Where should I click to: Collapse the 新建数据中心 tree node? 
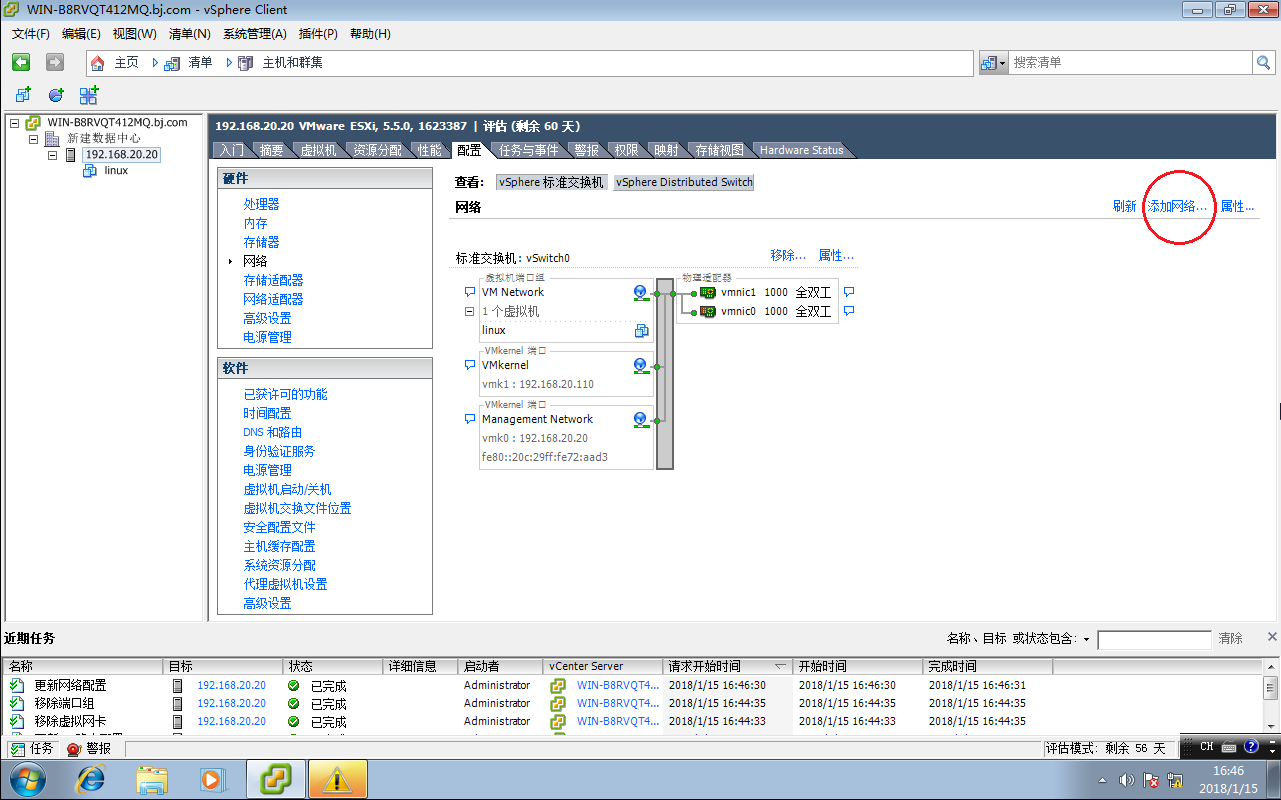click(34, 139)
